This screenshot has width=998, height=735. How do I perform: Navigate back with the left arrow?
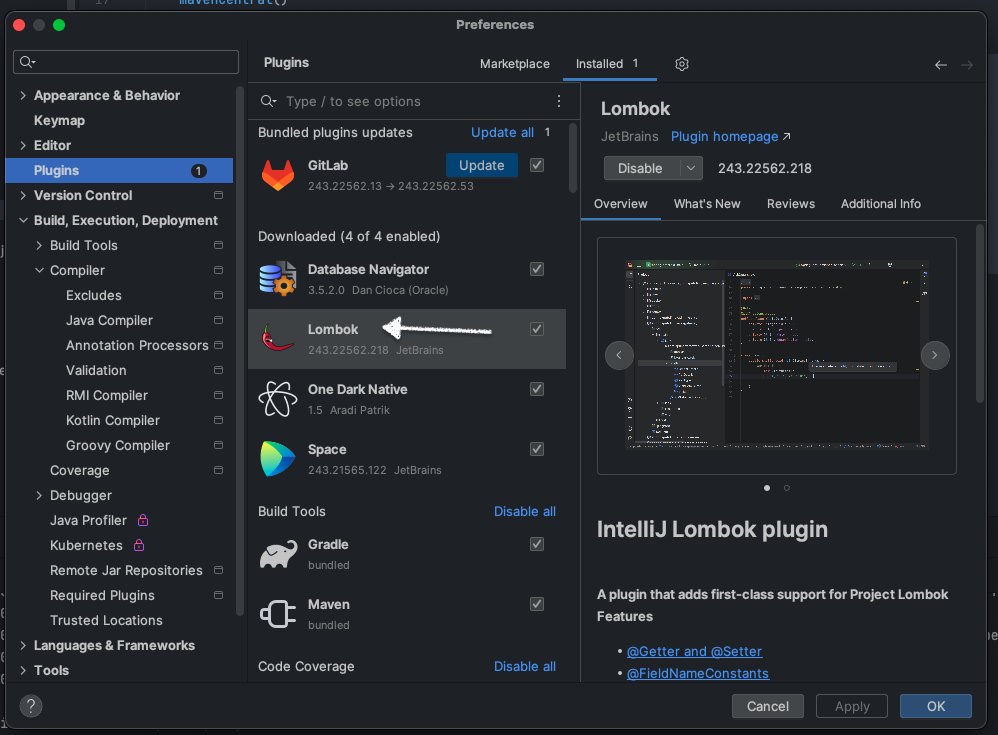click(941, 65)
